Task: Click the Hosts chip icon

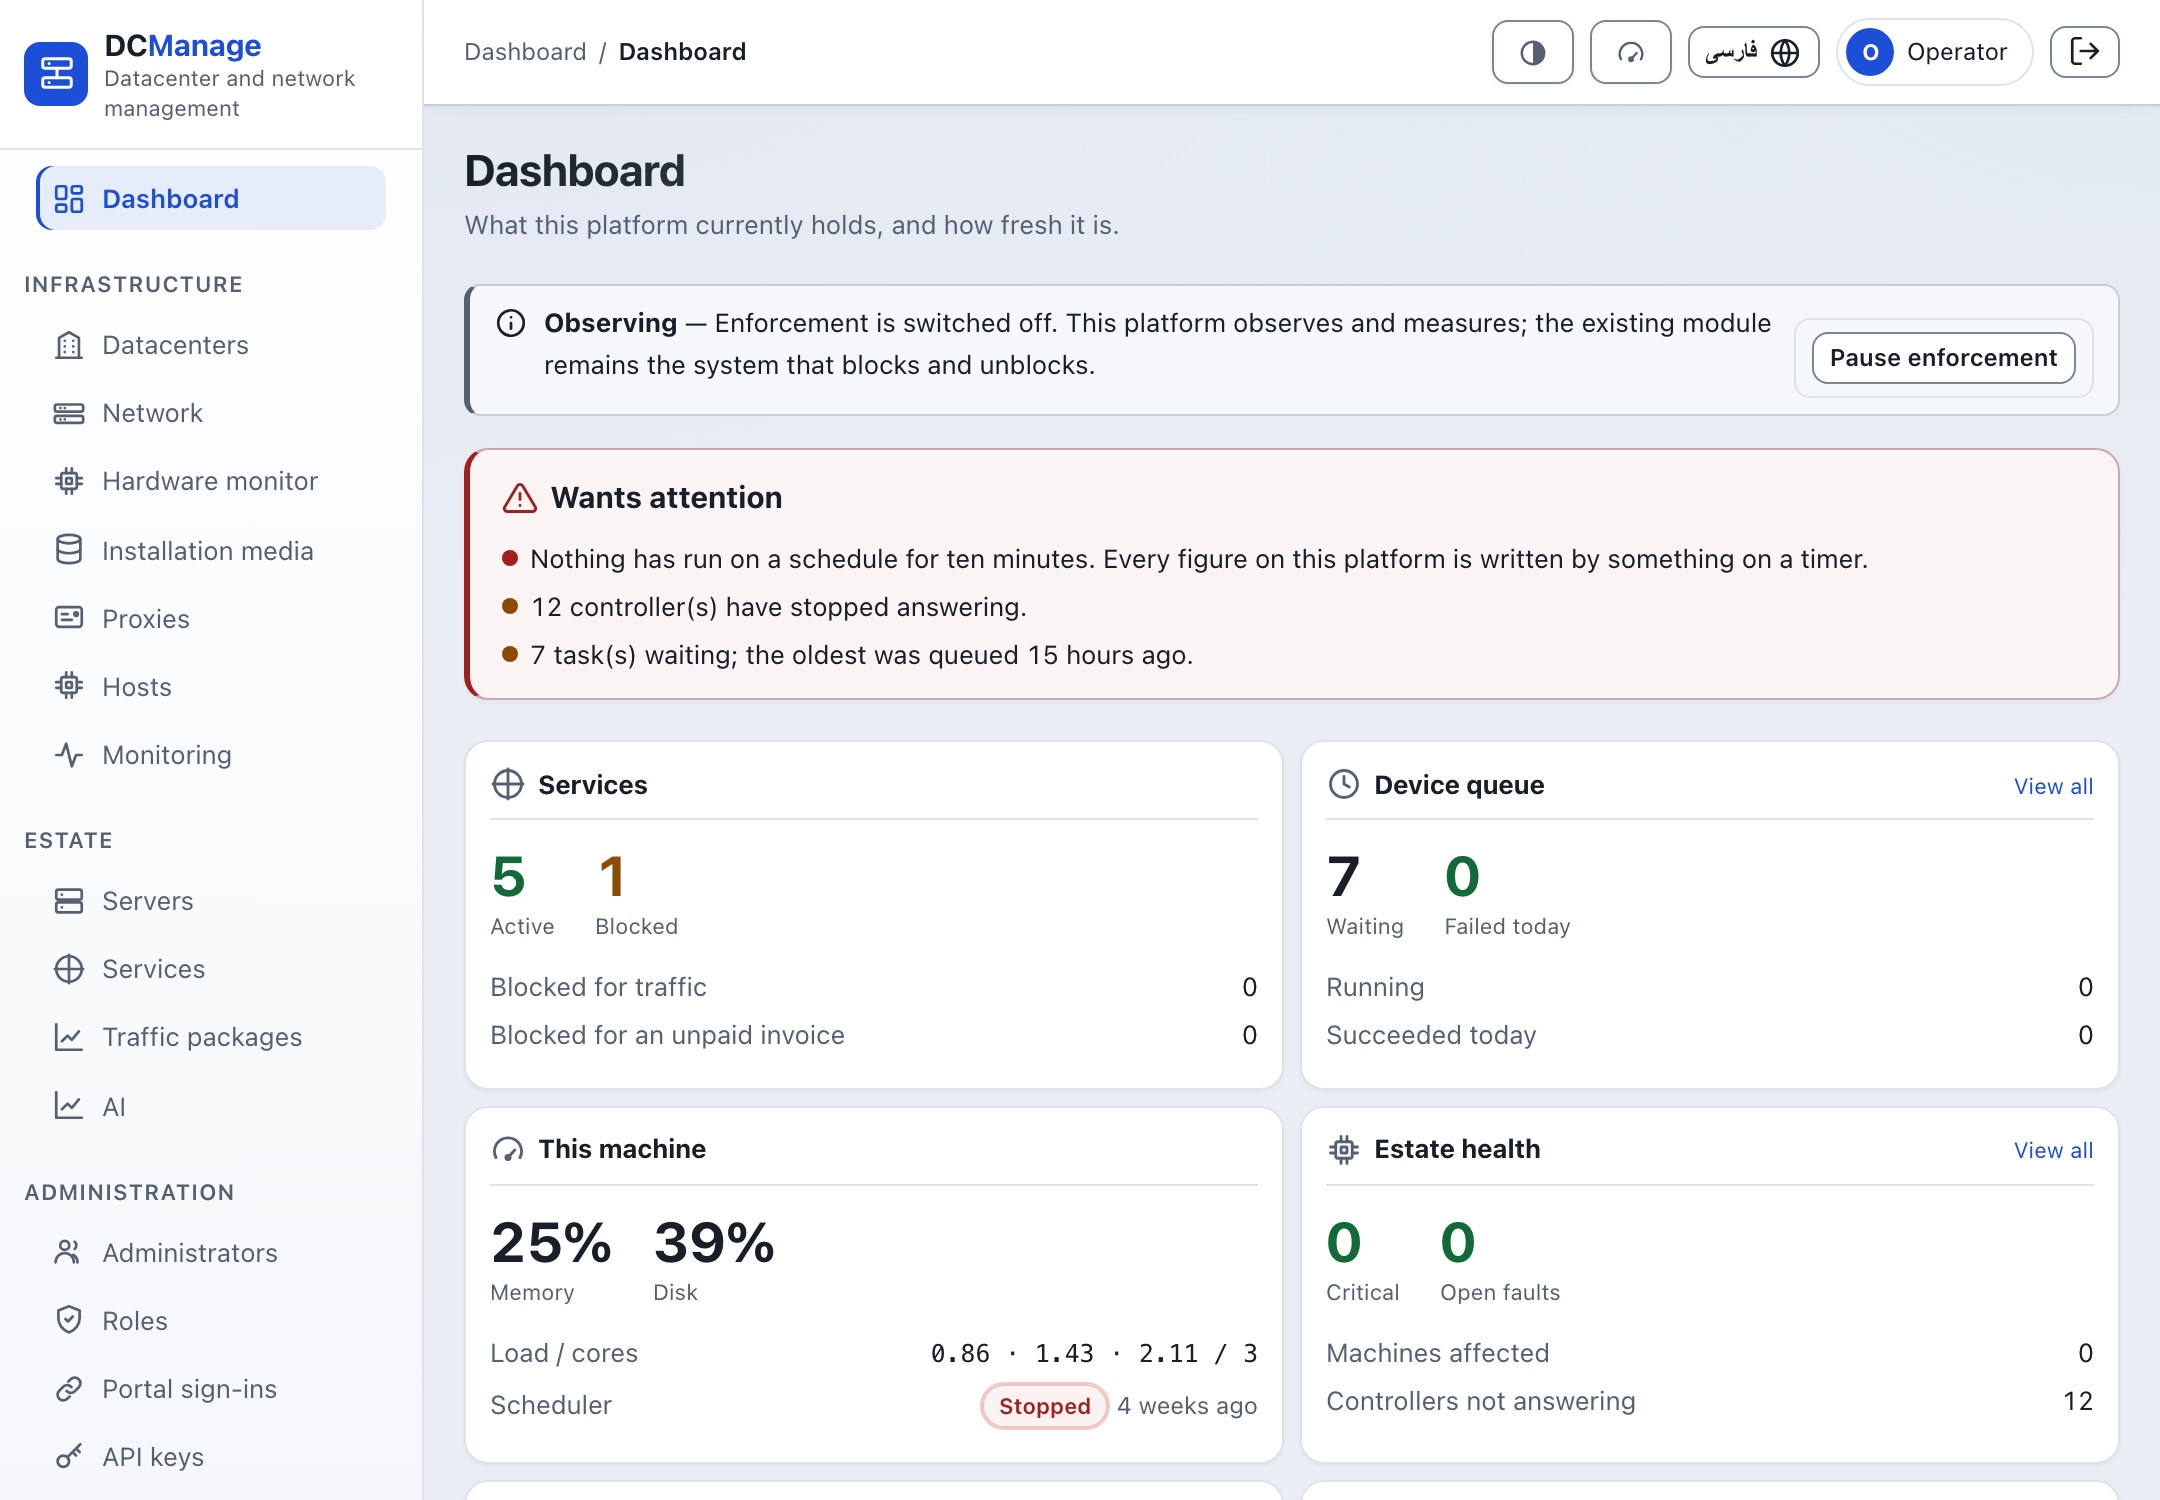Action: [x=69, y=686]
